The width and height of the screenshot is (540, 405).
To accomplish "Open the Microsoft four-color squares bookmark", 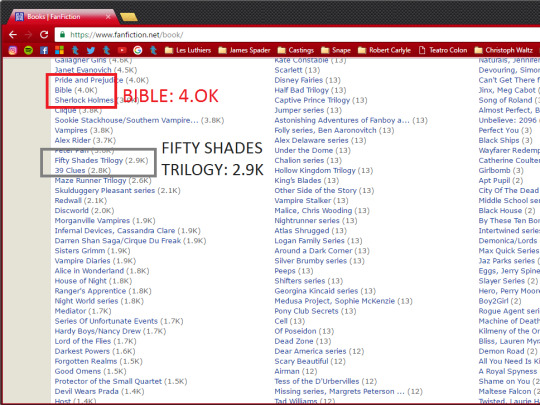I will pyautogui.click(x=59, y=50).
